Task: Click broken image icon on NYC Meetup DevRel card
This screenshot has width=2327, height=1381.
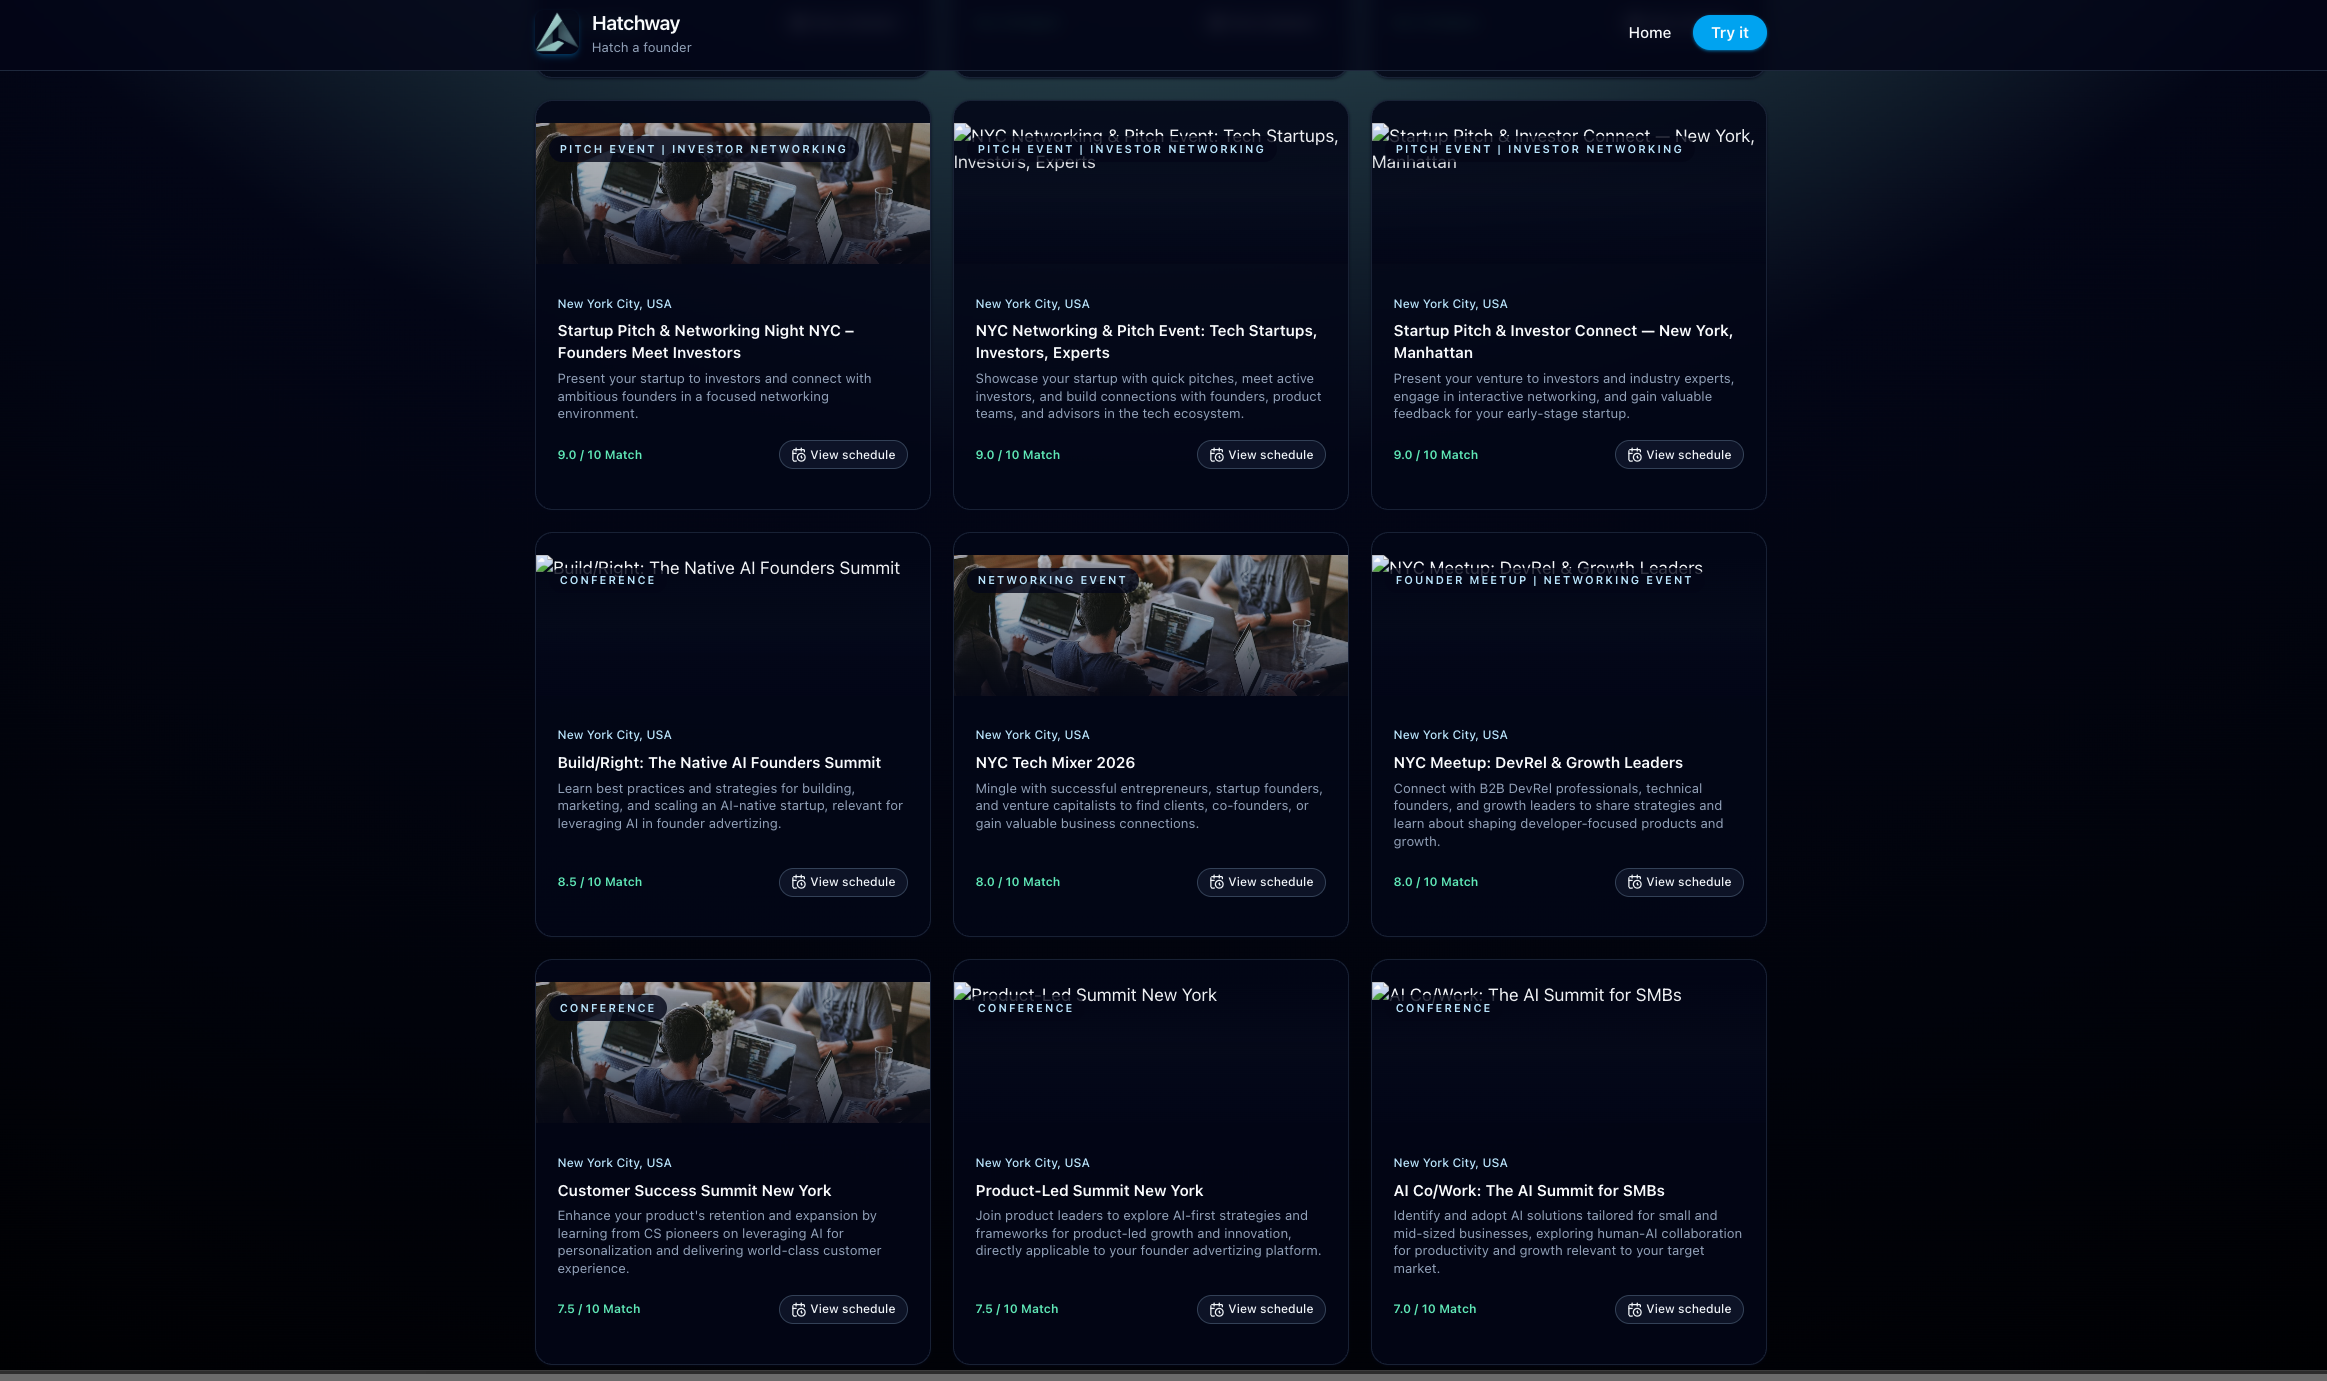Action: 1381,565
